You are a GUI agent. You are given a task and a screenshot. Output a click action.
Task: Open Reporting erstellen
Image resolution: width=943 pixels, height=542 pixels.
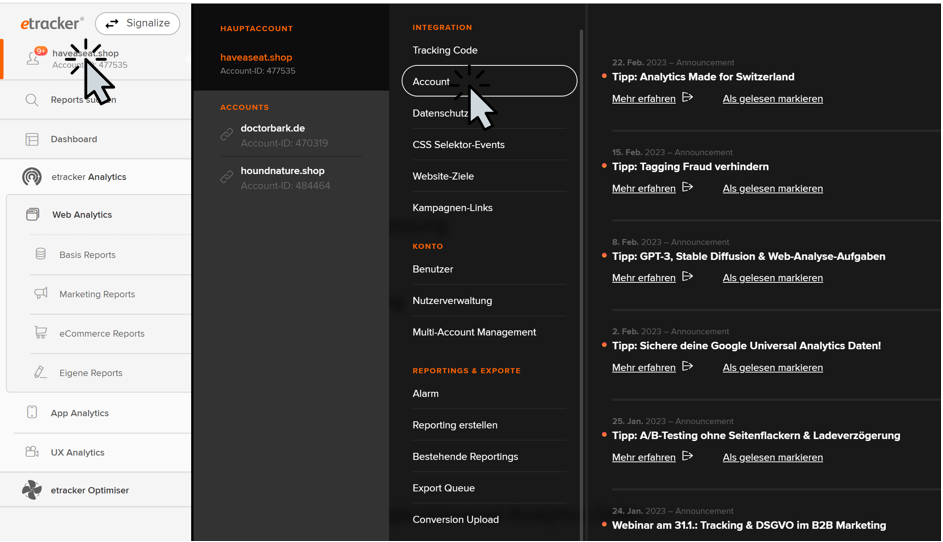[455, 425]
